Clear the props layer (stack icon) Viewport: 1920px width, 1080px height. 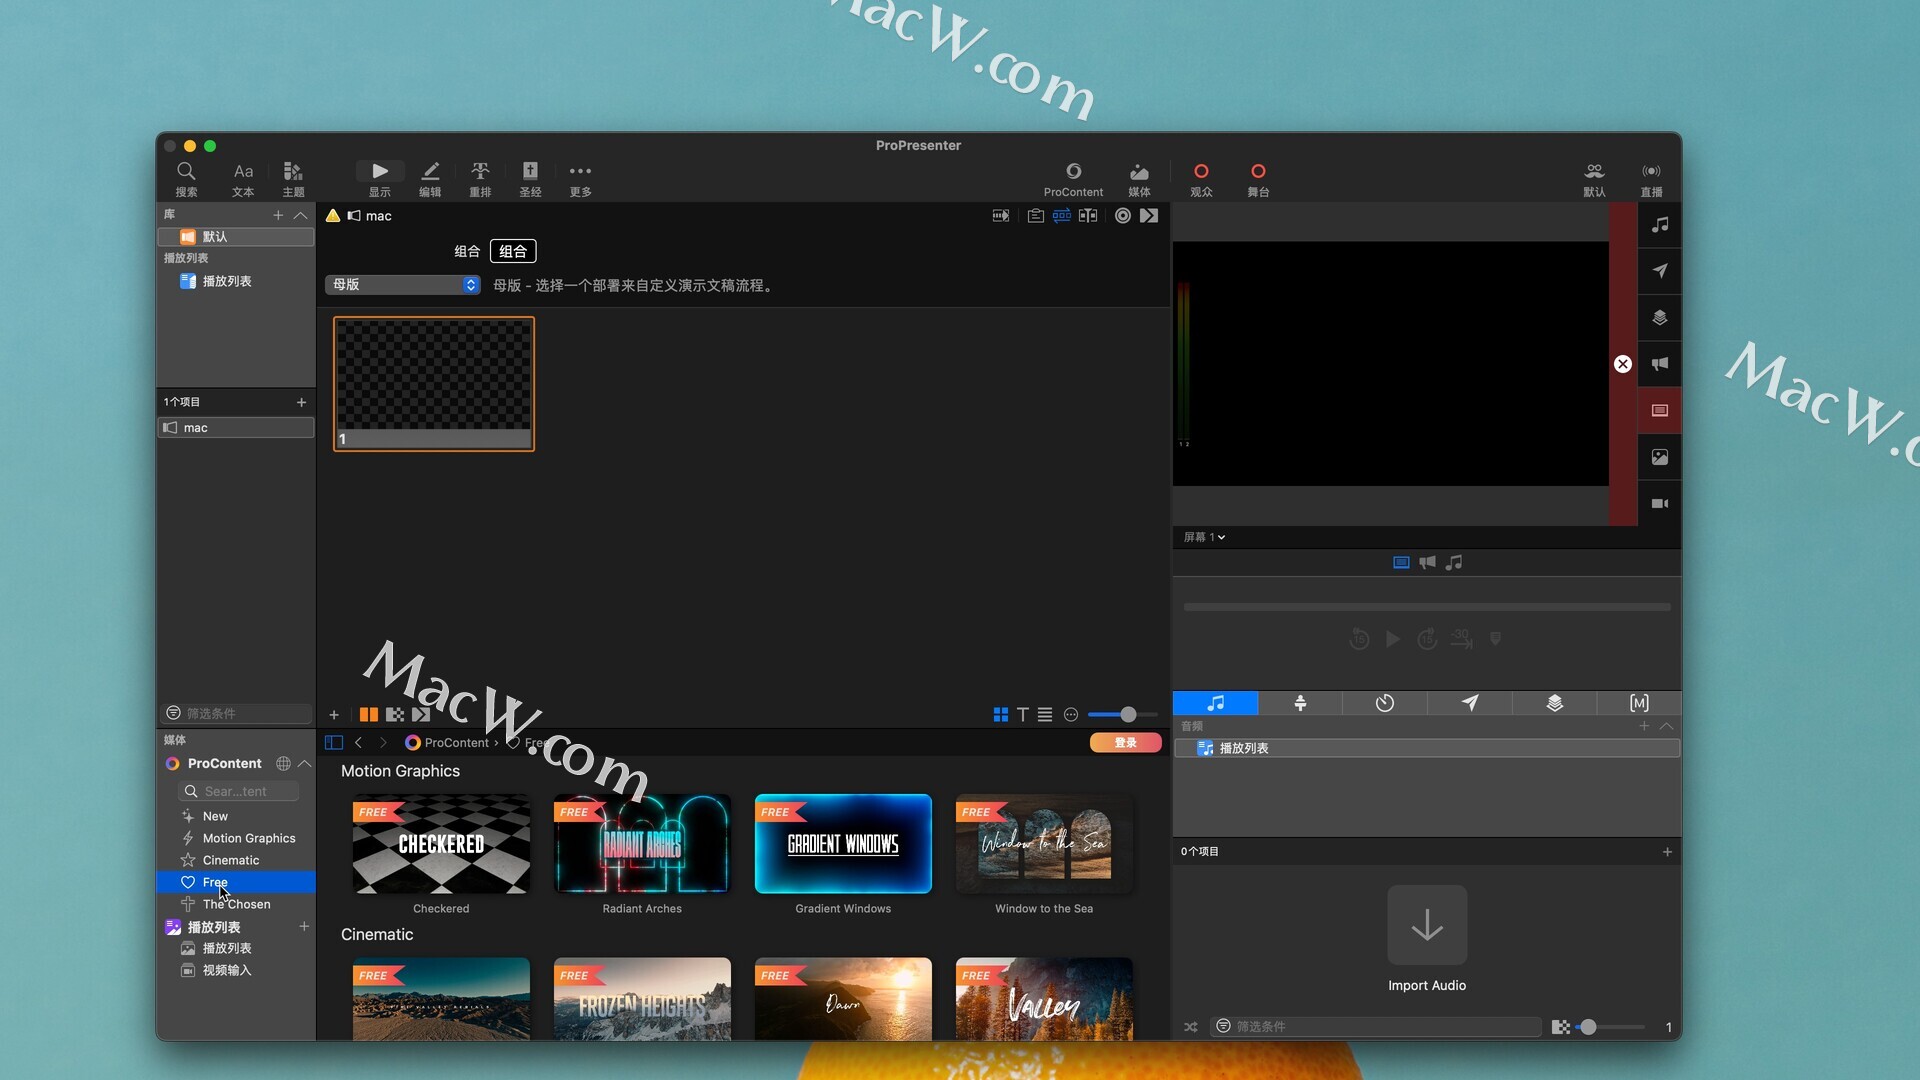pos(1660,318)
